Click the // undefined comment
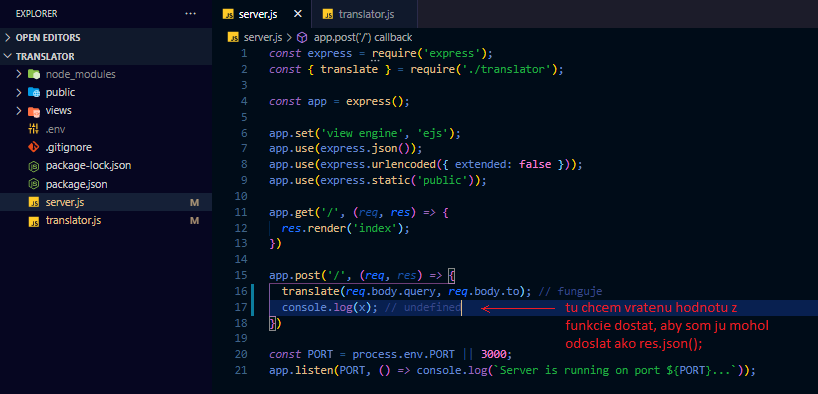This screenshot has height=394, width=818. point(423,307)
